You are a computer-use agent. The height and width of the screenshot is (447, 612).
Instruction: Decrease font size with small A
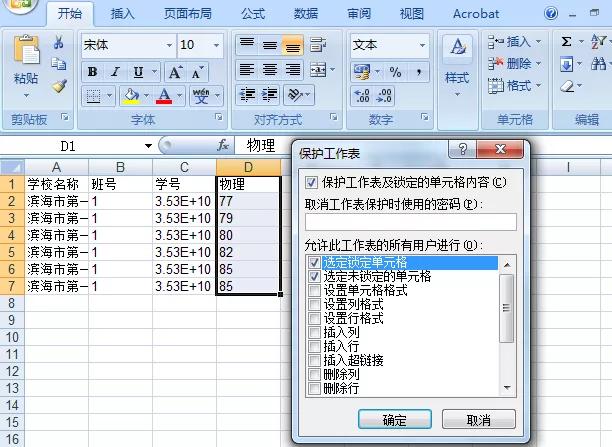coord(197,72)
